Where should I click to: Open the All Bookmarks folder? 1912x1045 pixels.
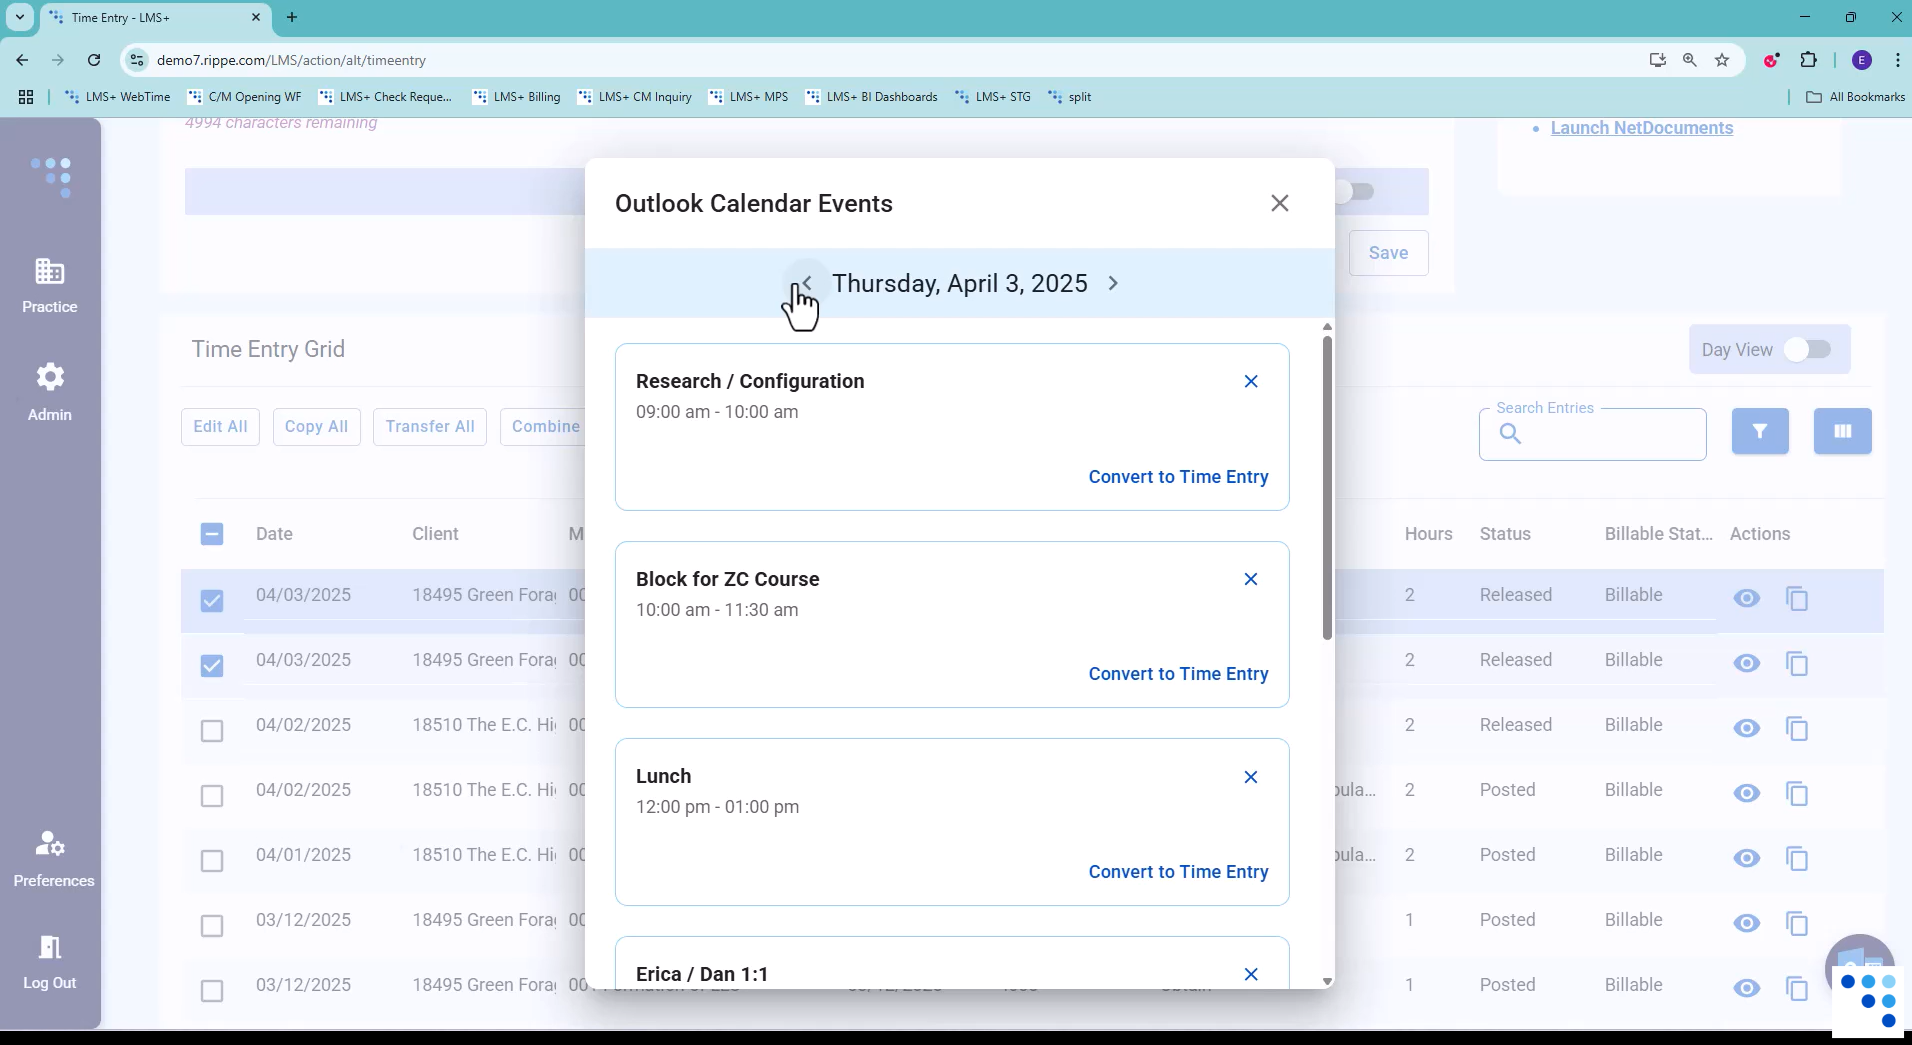click(1856, 97)
